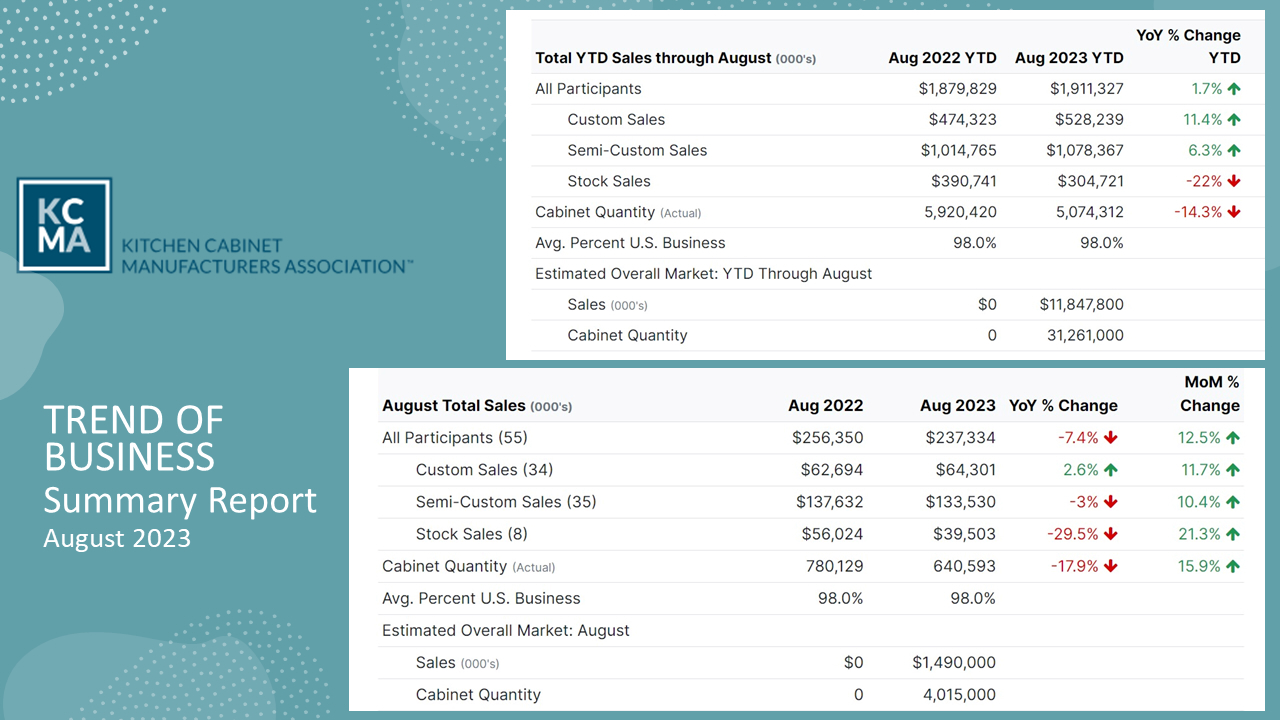Screen dimensions: 1280x720
Task: Click Kitchen Cabinet Manufacturers Association text
Action: 266,256
